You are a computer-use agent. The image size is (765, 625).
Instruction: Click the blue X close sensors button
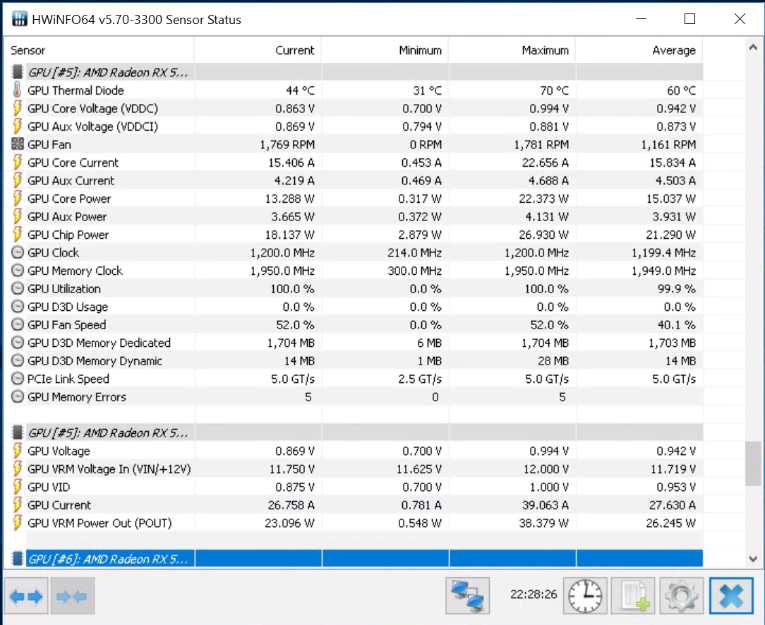pos(731,596)
